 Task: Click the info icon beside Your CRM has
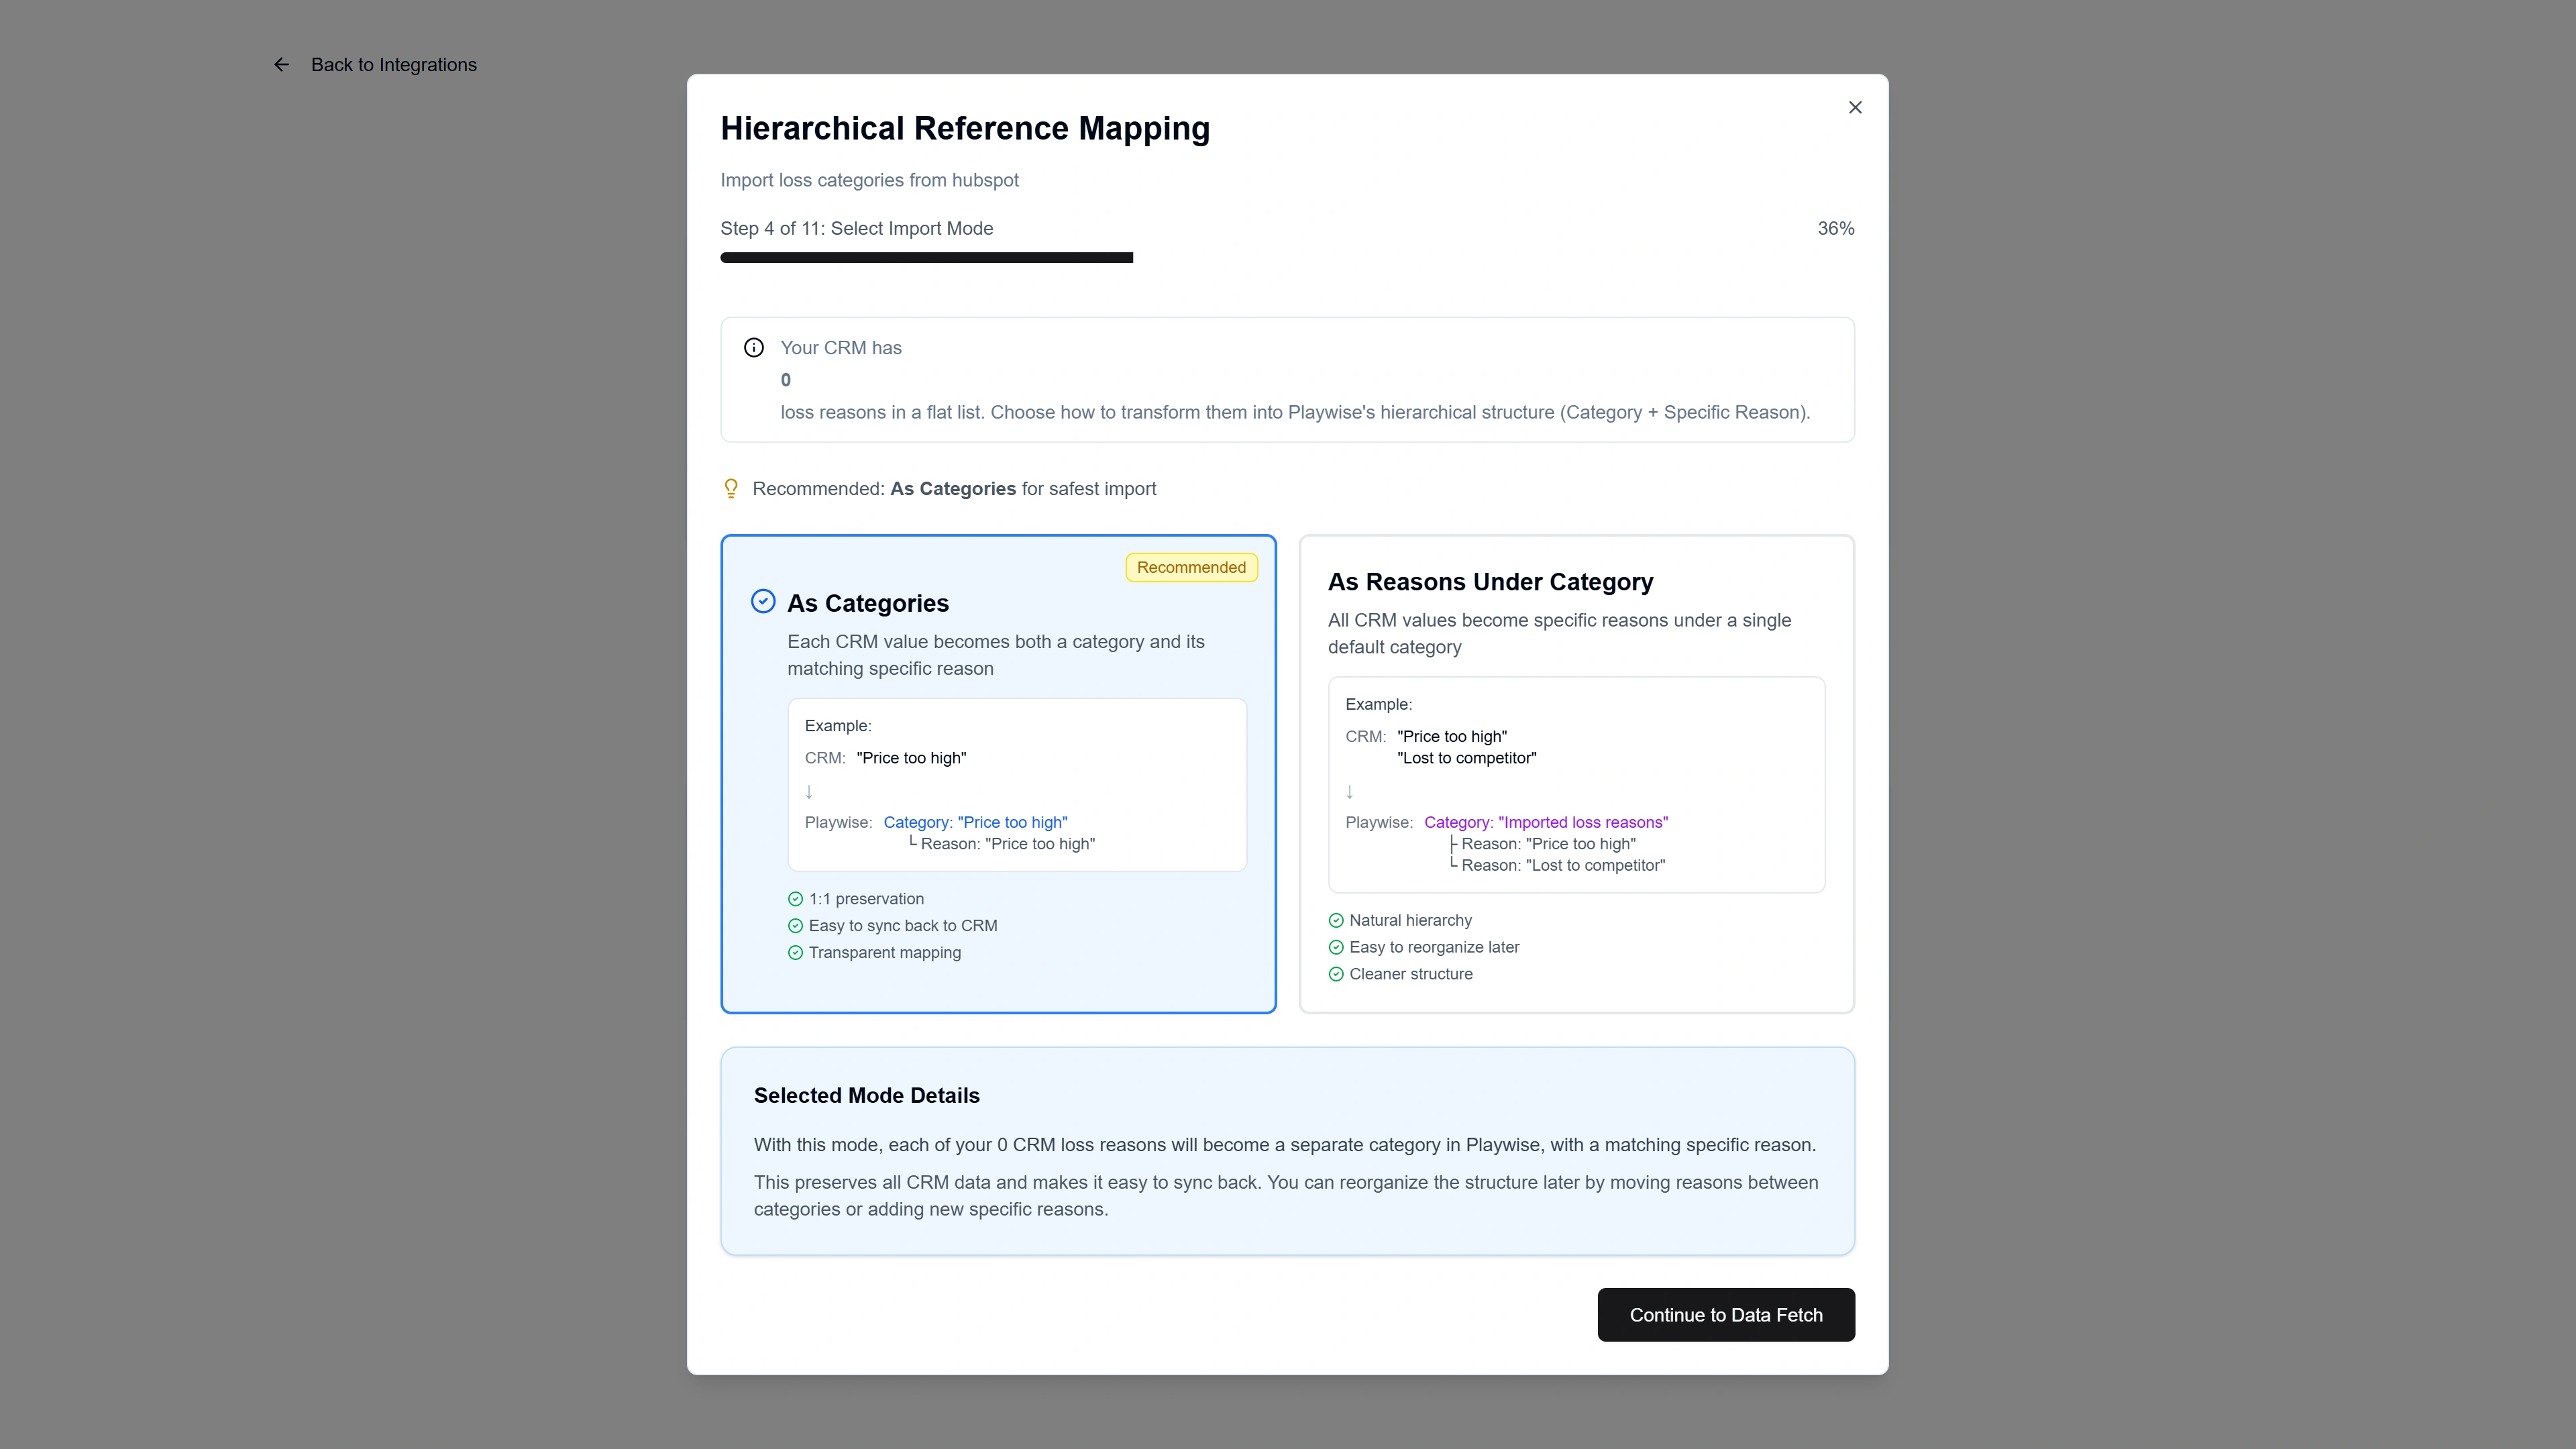754,348
